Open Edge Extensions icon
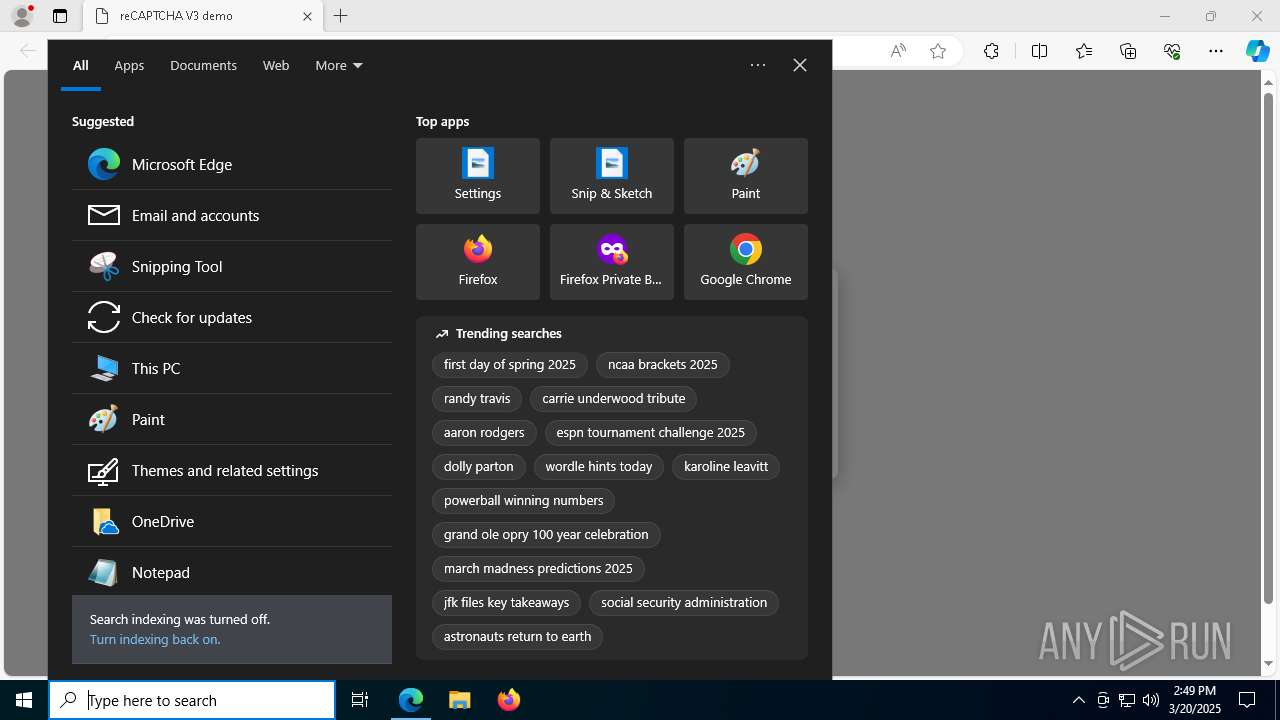The image size is (1280, 720). [x=991, y=51]
